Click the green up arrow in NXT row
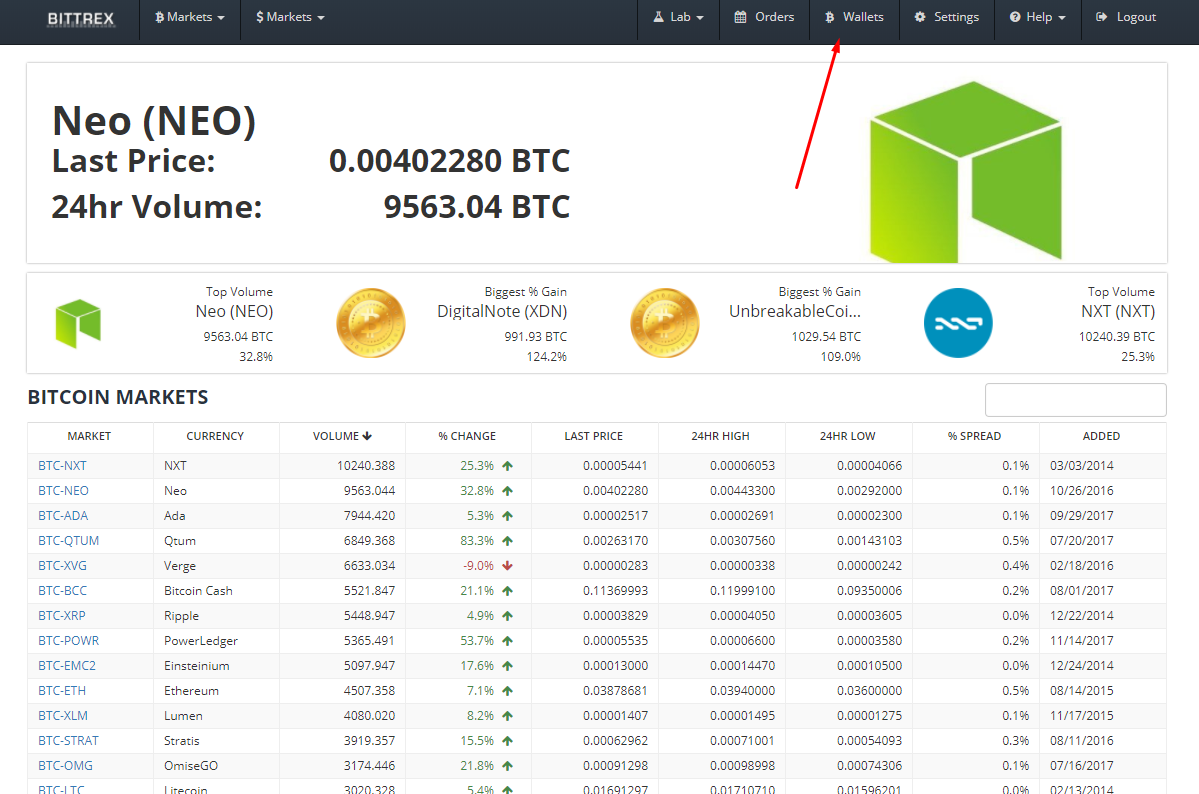This screenshot has width=1199, height=794. click(507, 466)
